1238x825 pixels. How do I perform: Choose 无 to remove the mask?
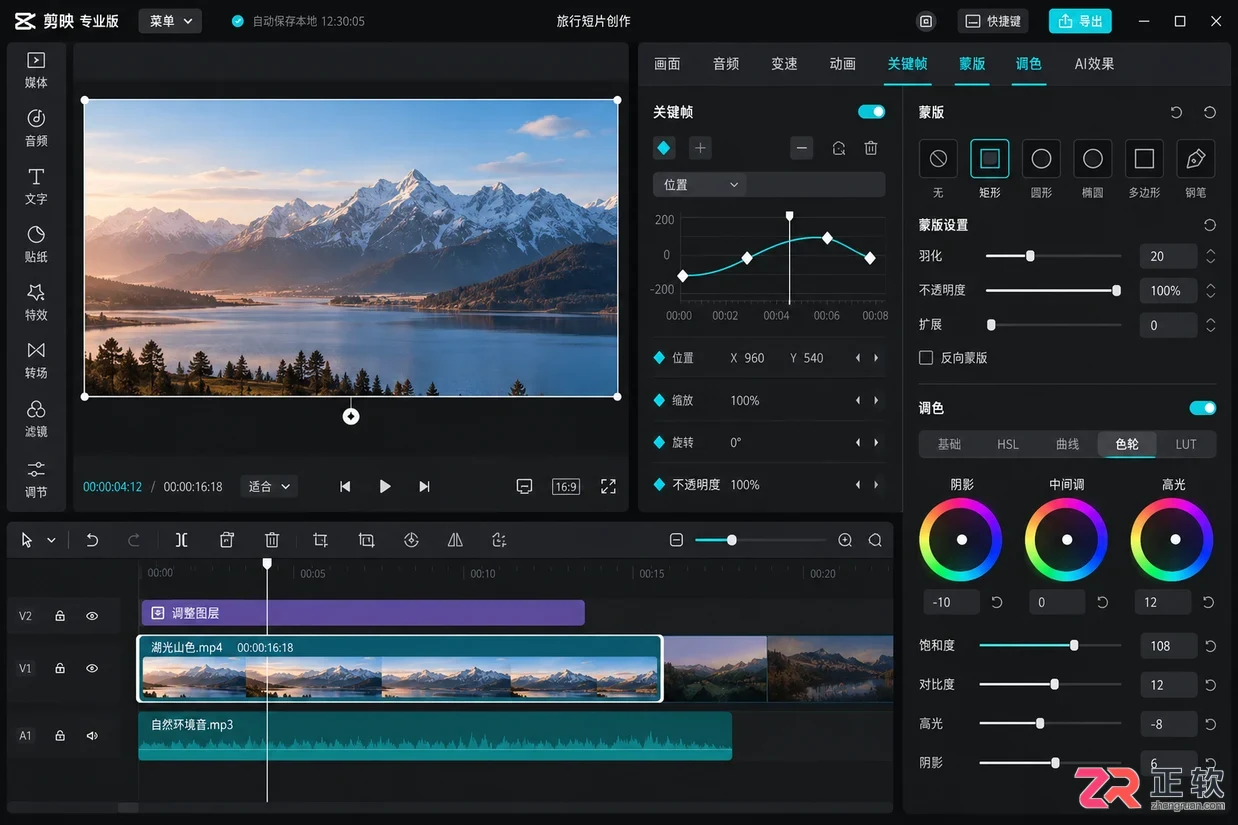pyautogui.click(x=938, y=159)
